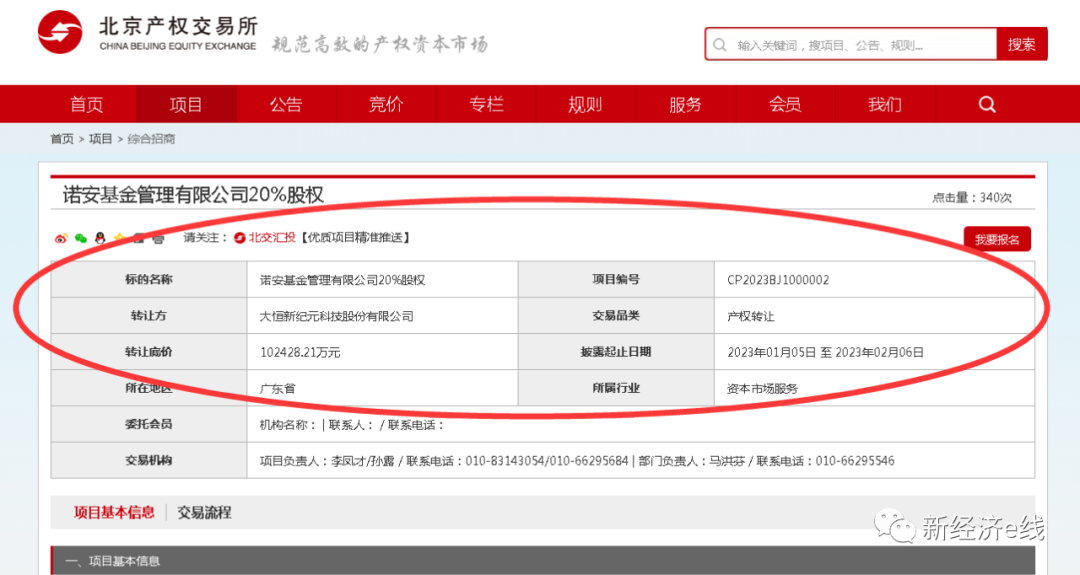This screenshot has width=1080, height=575.
Task: Click the 综合招商 breadcrumb link
Action: pos(151,139)
